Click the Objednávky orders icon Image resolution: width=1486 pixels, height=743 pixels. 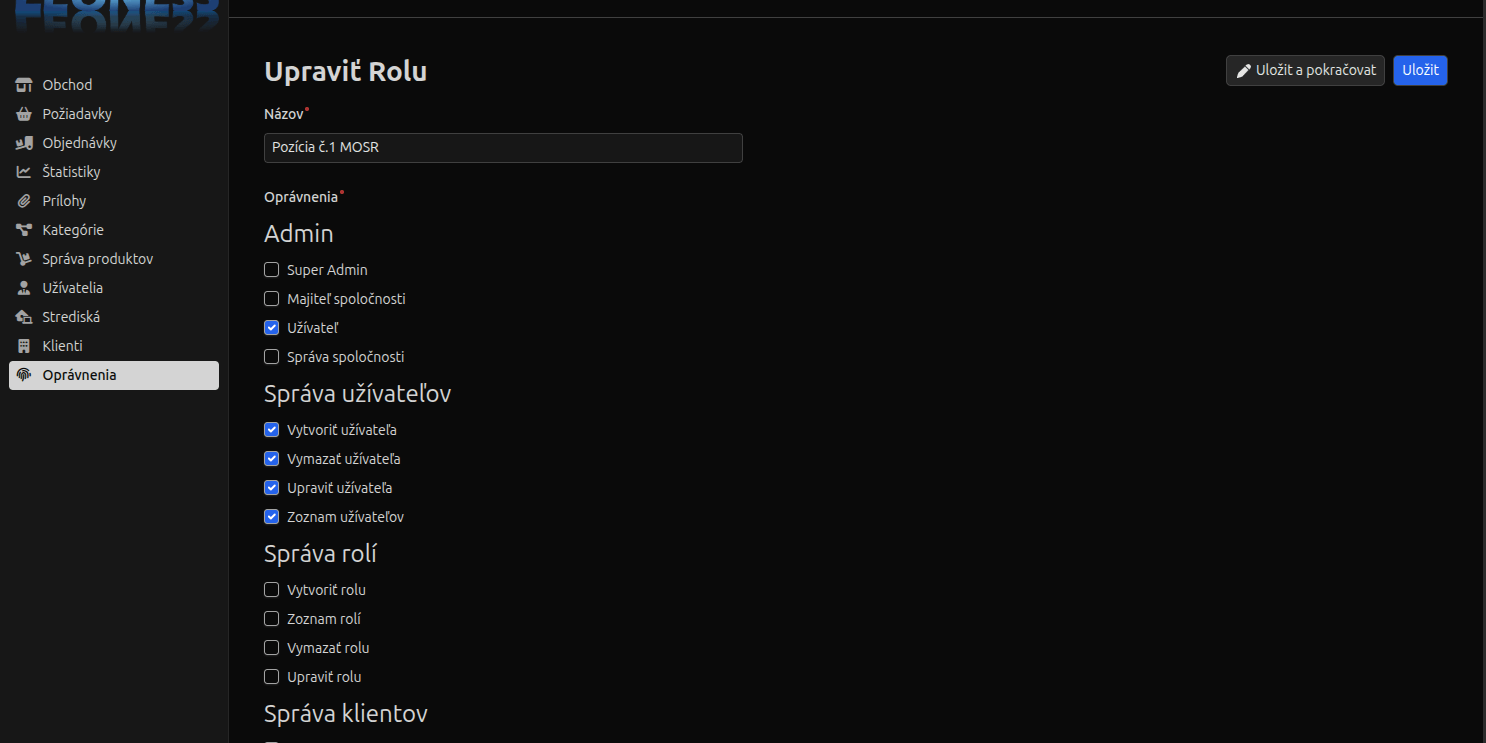[x=24, y=143]
